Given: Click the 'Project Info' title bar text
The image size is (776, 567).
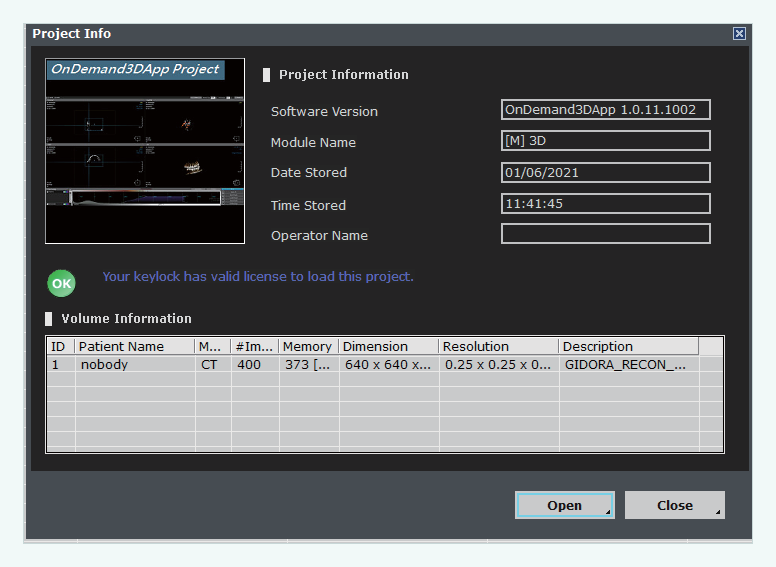Looking at the screenshot, I should point(71,33).
